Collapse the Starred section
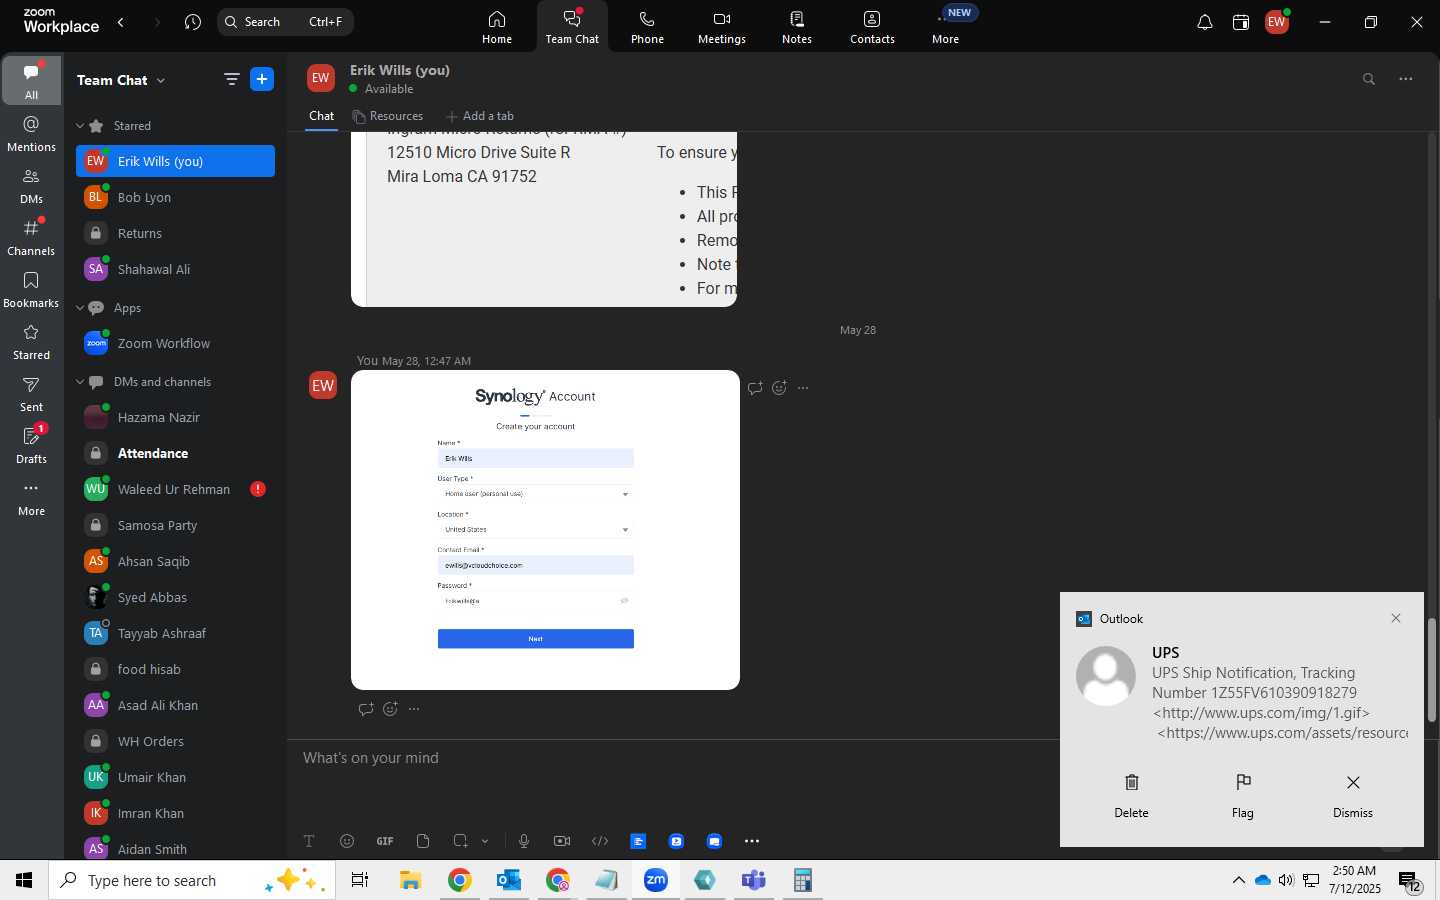Image resolution: width=1440 pixels, height=900 pixels. click(80, 126)
